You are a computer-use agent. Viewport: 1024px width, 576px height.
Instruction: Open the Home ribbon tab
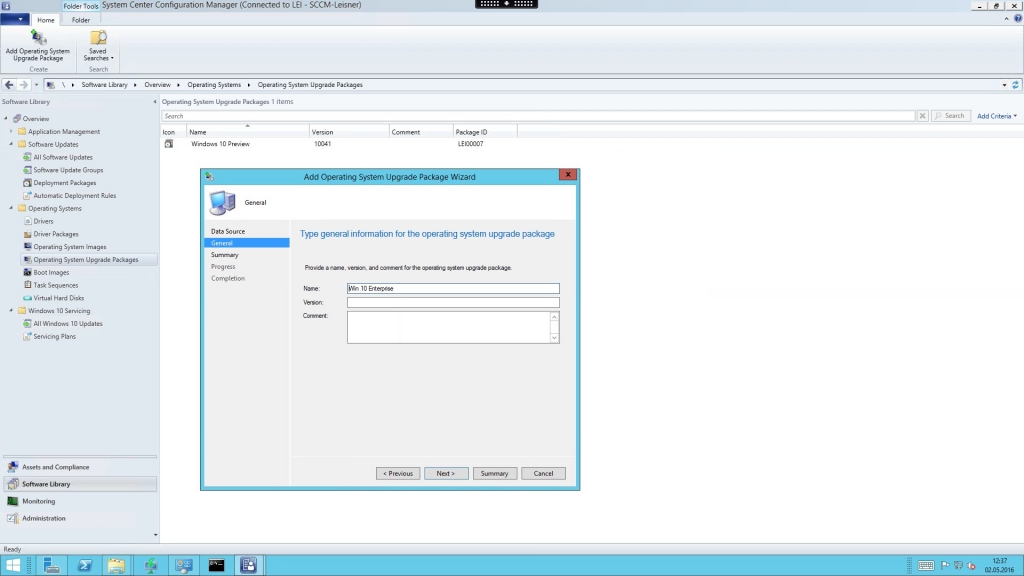tap(46, 20)
